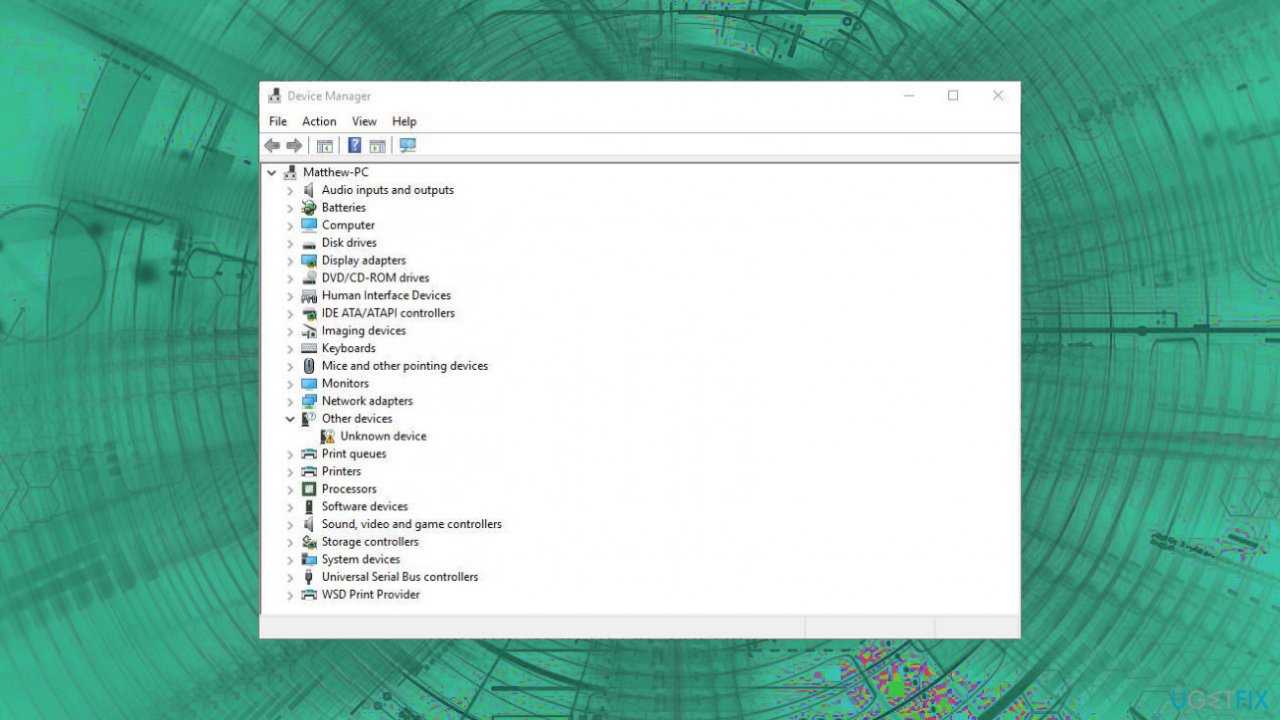
Task: Open the Help menu
Action: 404,121
